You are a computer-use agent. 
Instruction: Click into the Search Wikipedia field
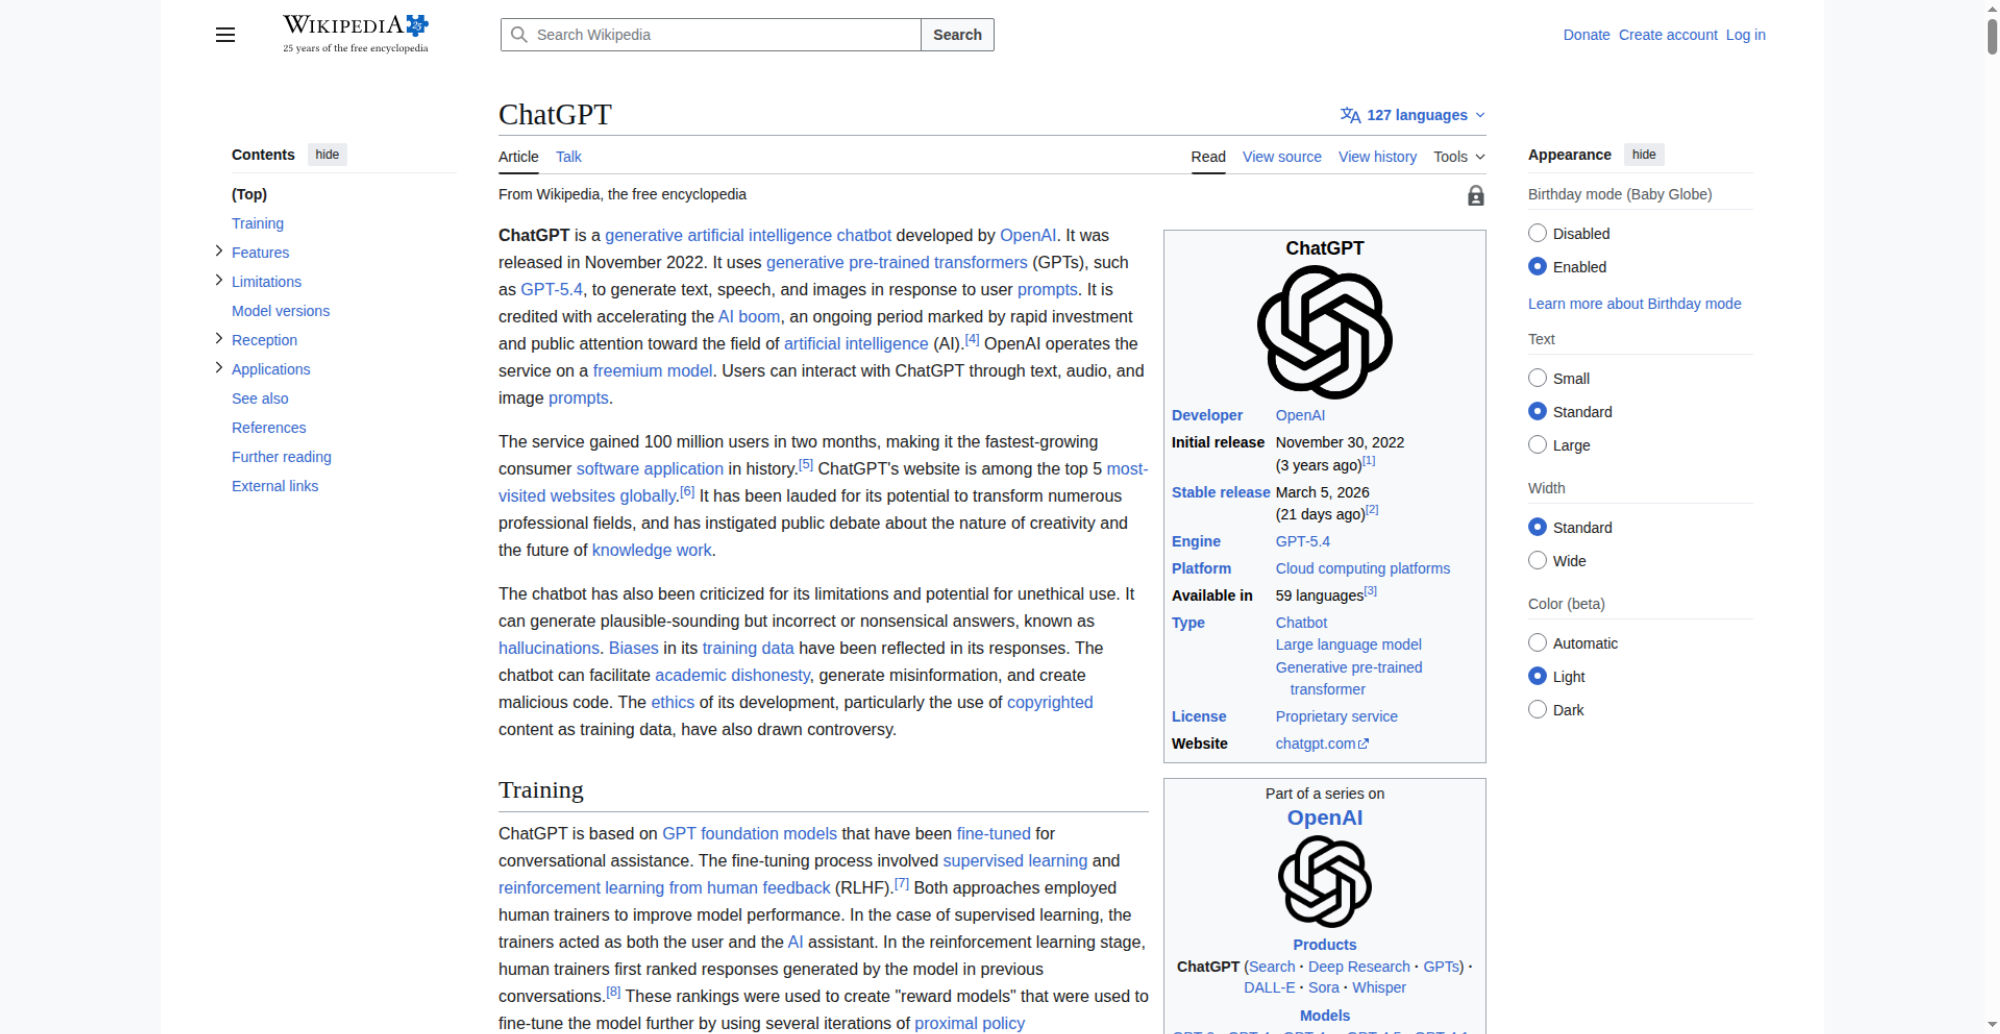(720, 35)
